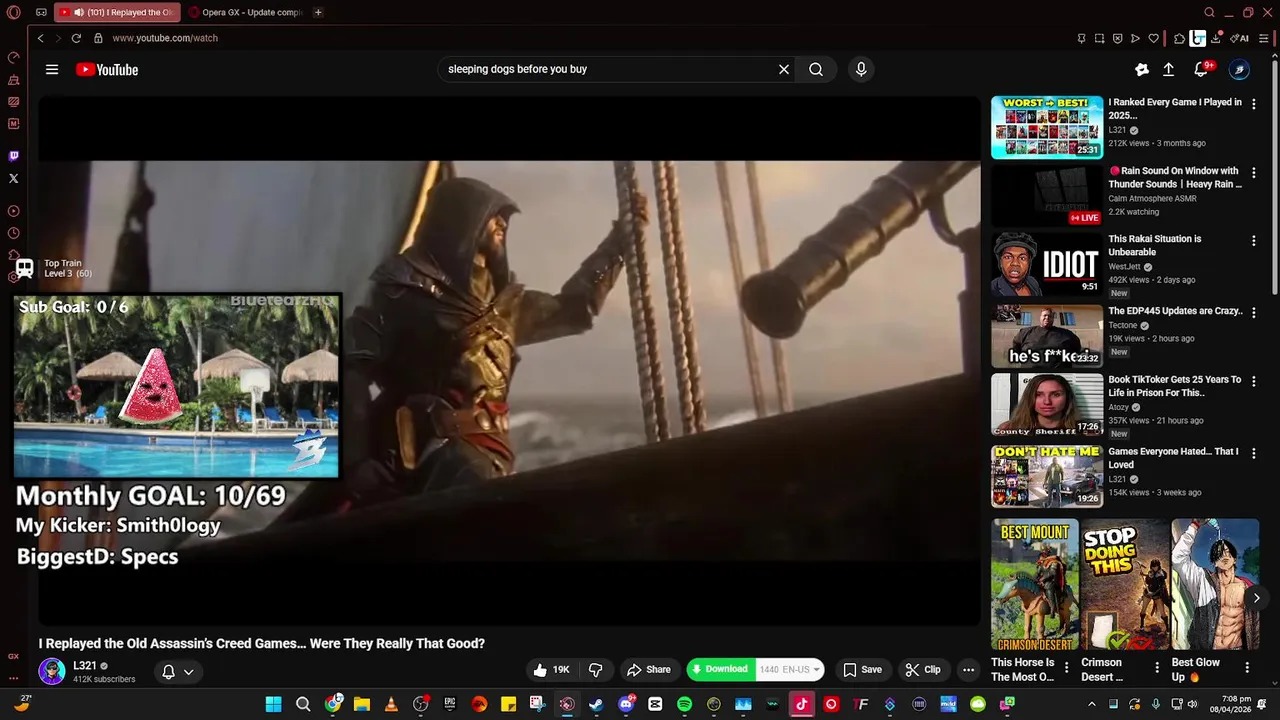This screenshot has height=720, width=1280.
Task: Click the green Download button
Action: (720, 669)
